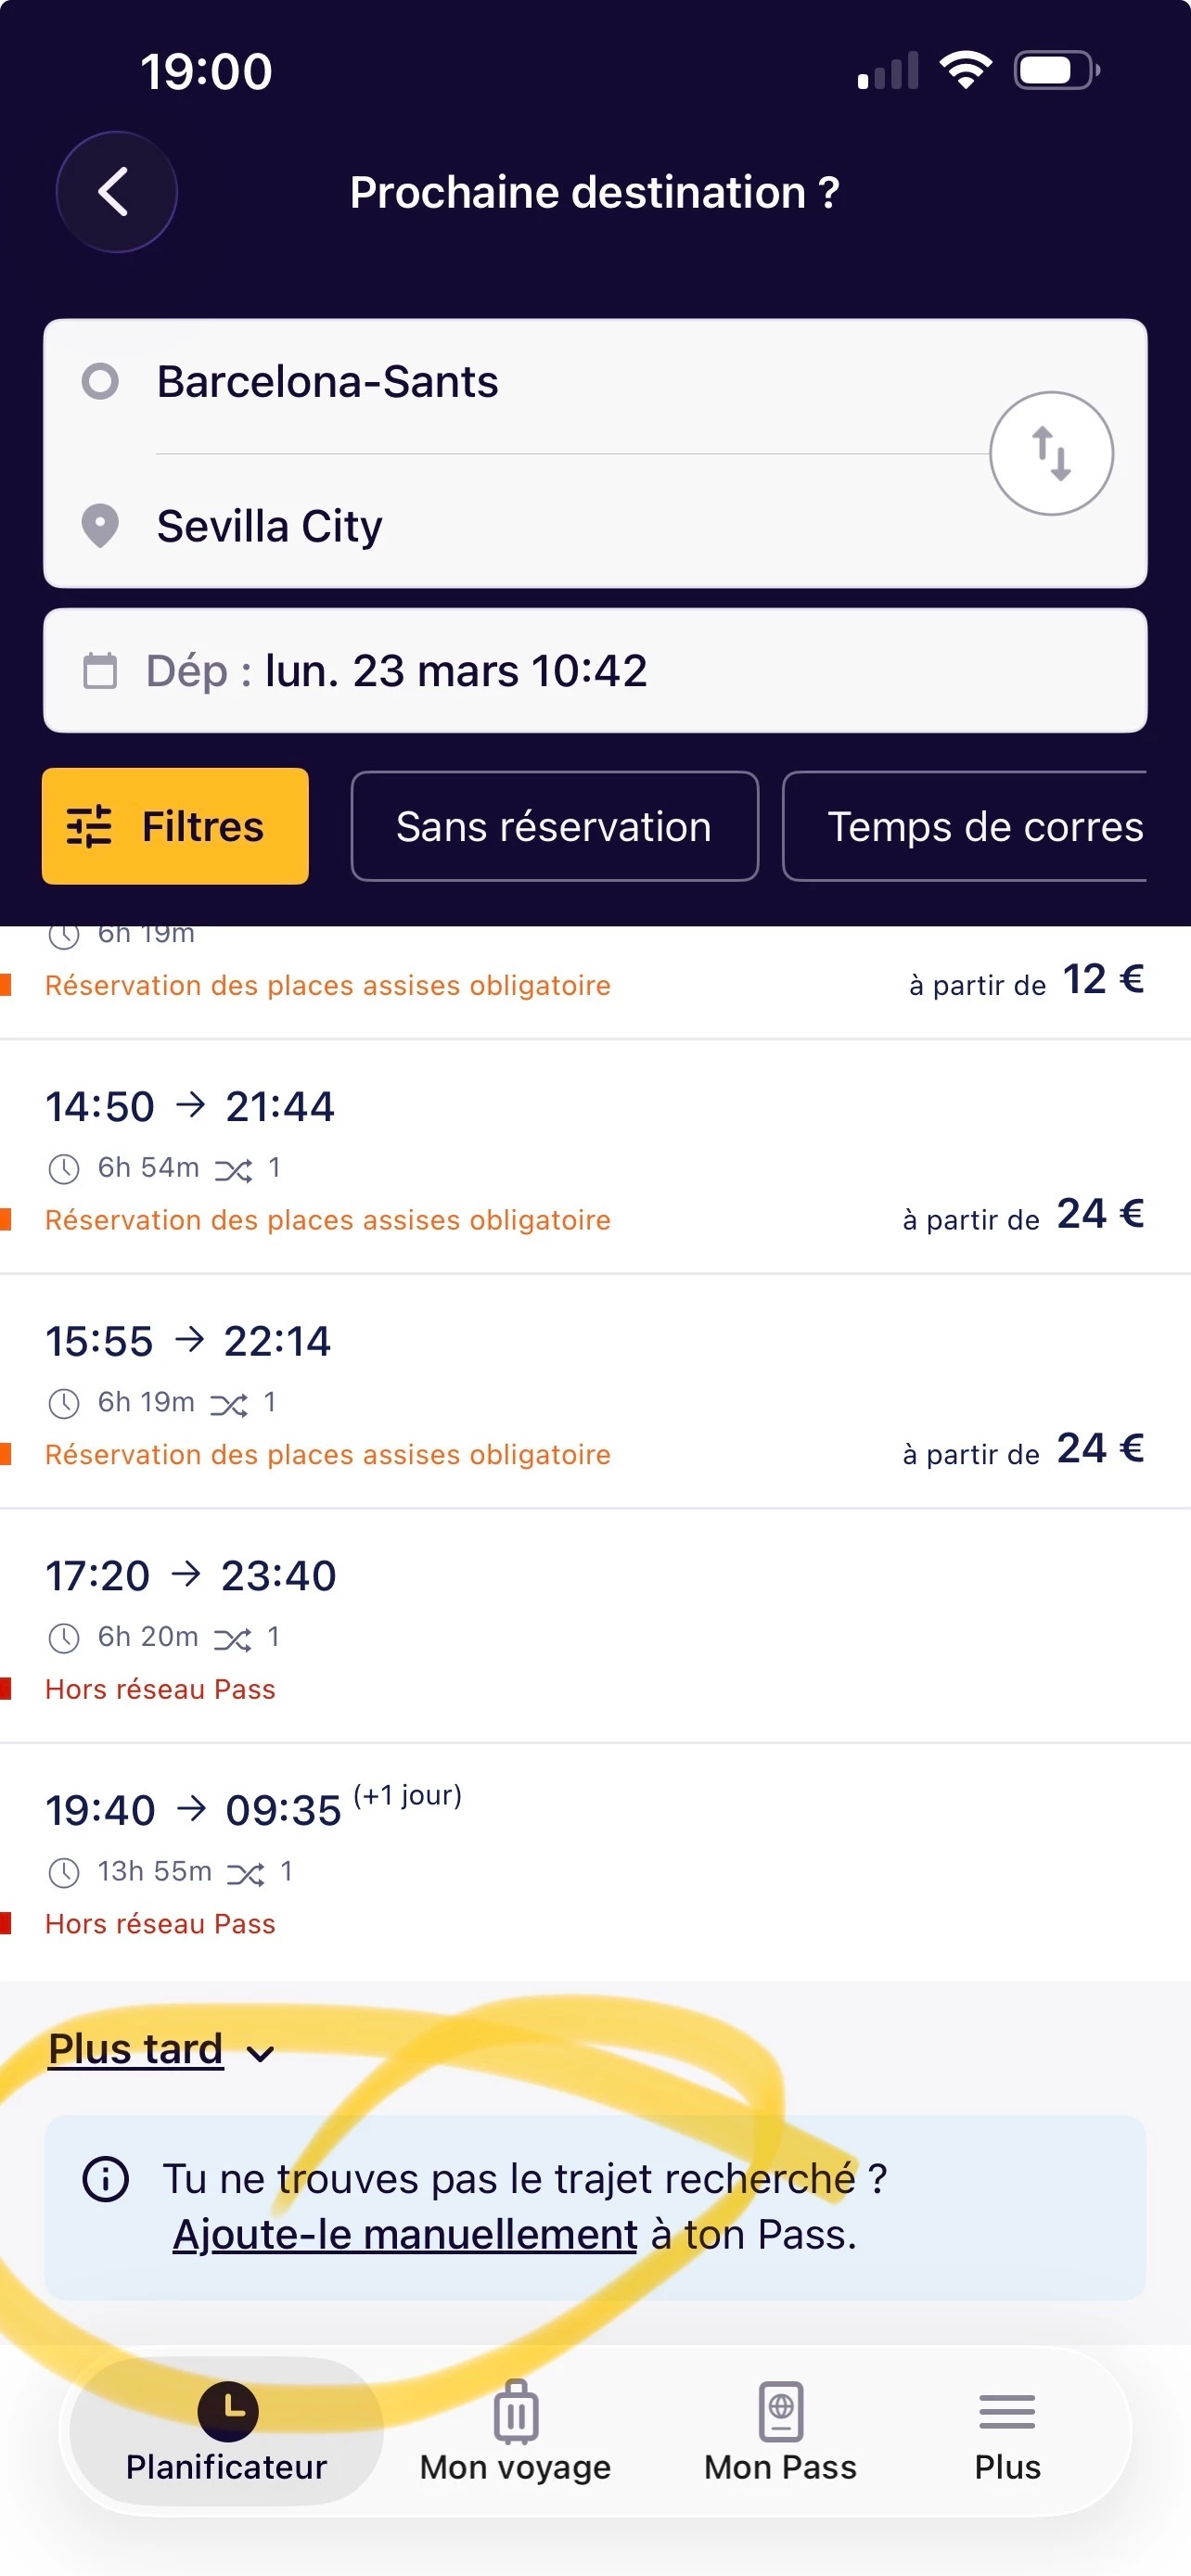The width and height of the screenshot is (1191, 2576).
Task: Open the Planificateur tab
Action: pos(227,2430)
